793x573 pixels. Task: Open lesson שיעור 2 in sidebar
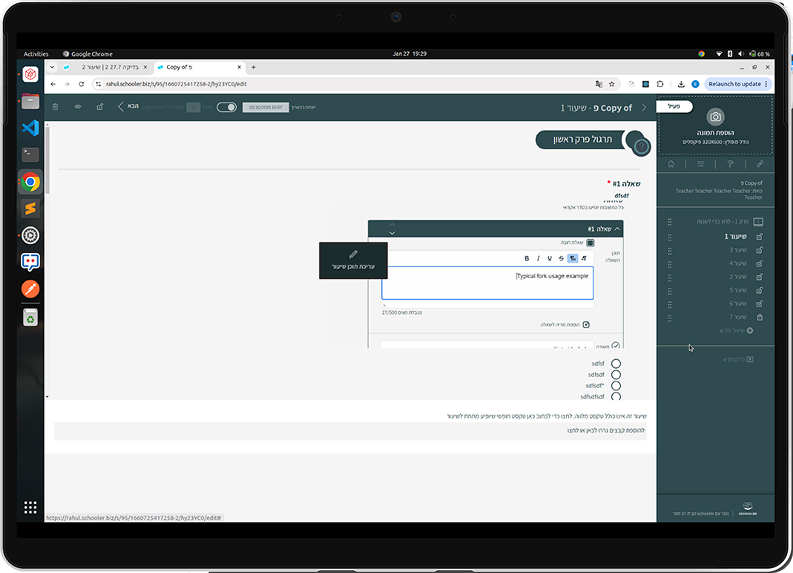(738, 277)
